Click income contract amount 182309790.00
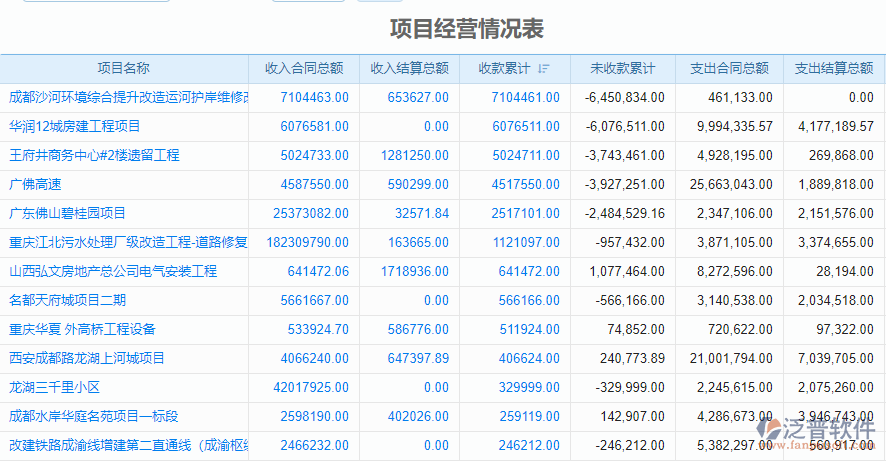 click(308, 242)
